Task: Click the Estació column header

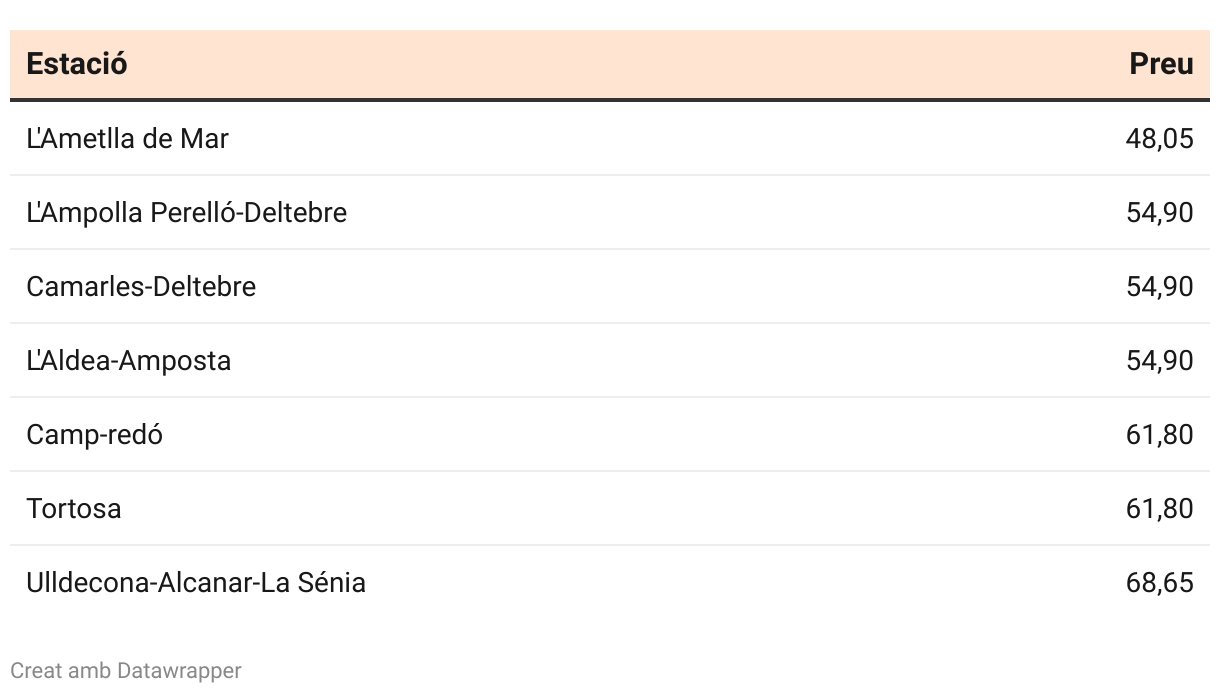Action: [77, 64]
